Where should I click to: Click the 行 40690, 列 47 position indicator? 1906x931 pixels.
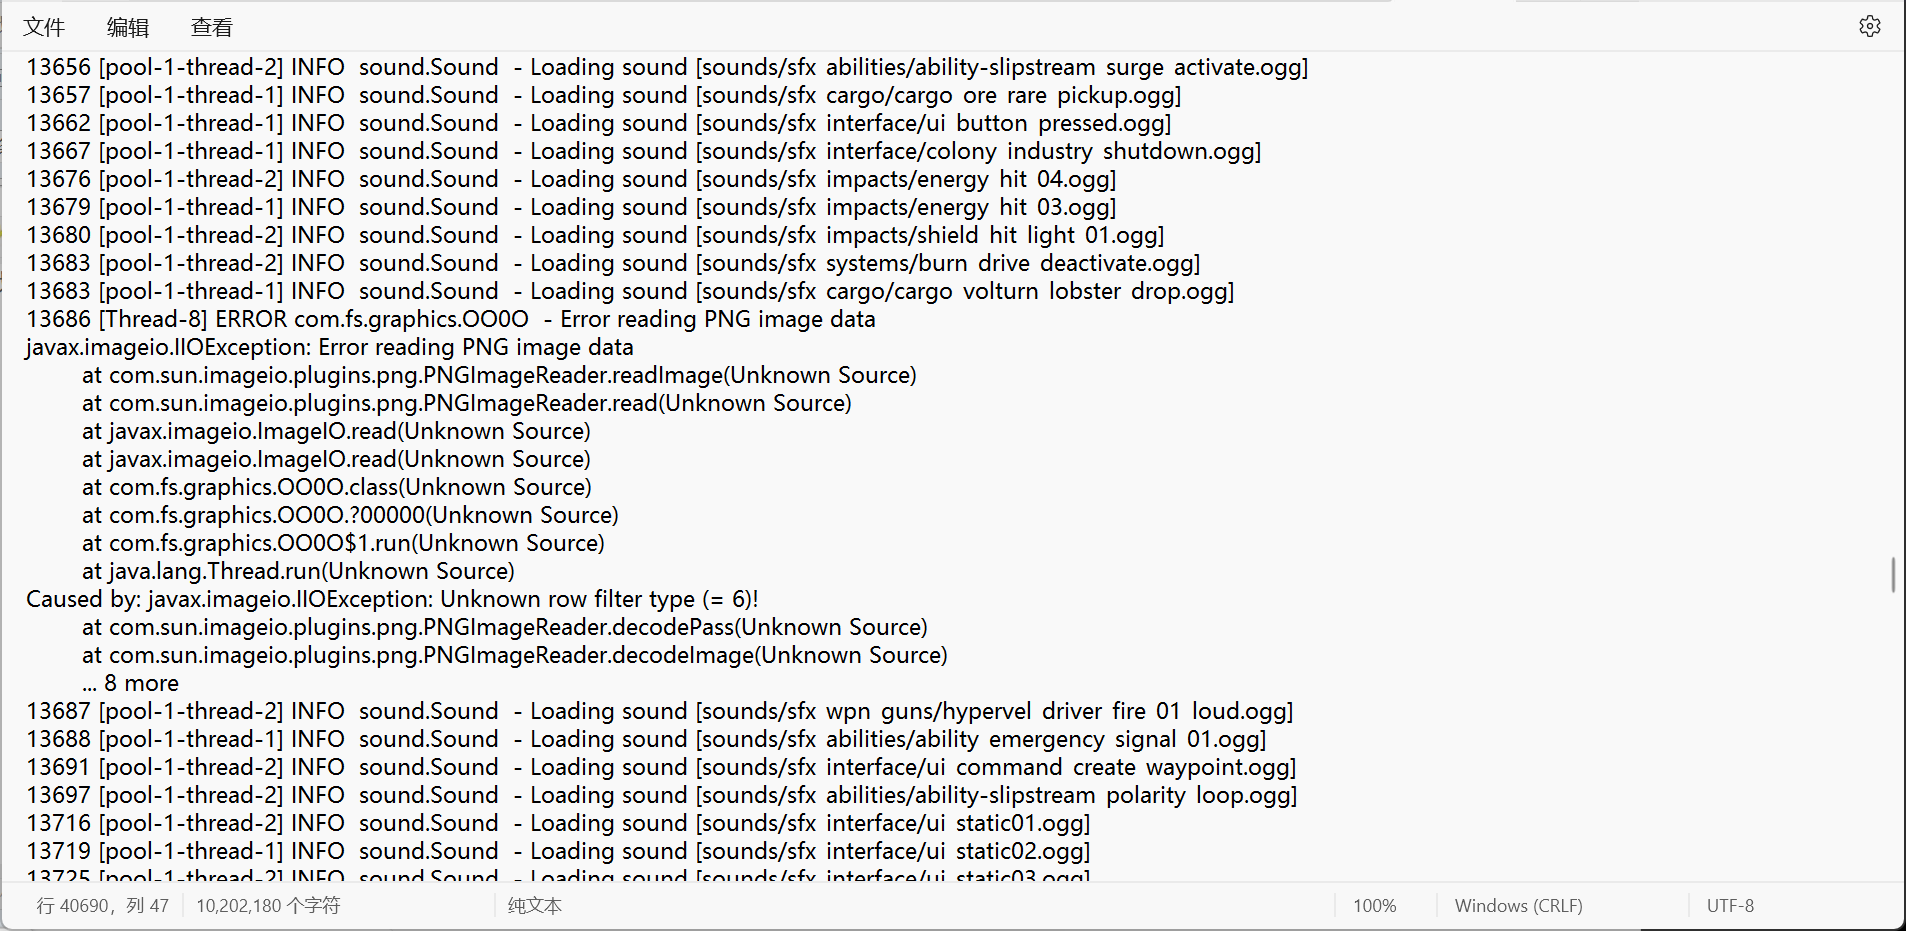point(103,906)
